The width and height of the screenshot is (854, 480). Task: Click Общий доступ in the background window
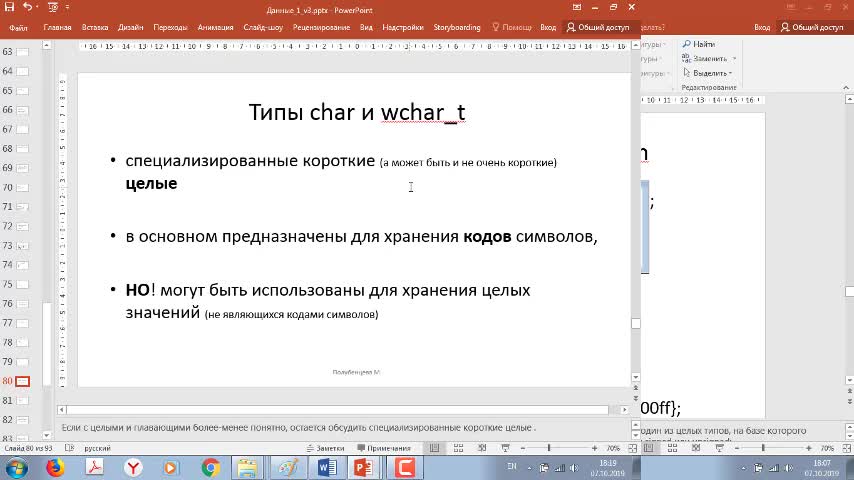click(x=812, y=27)
